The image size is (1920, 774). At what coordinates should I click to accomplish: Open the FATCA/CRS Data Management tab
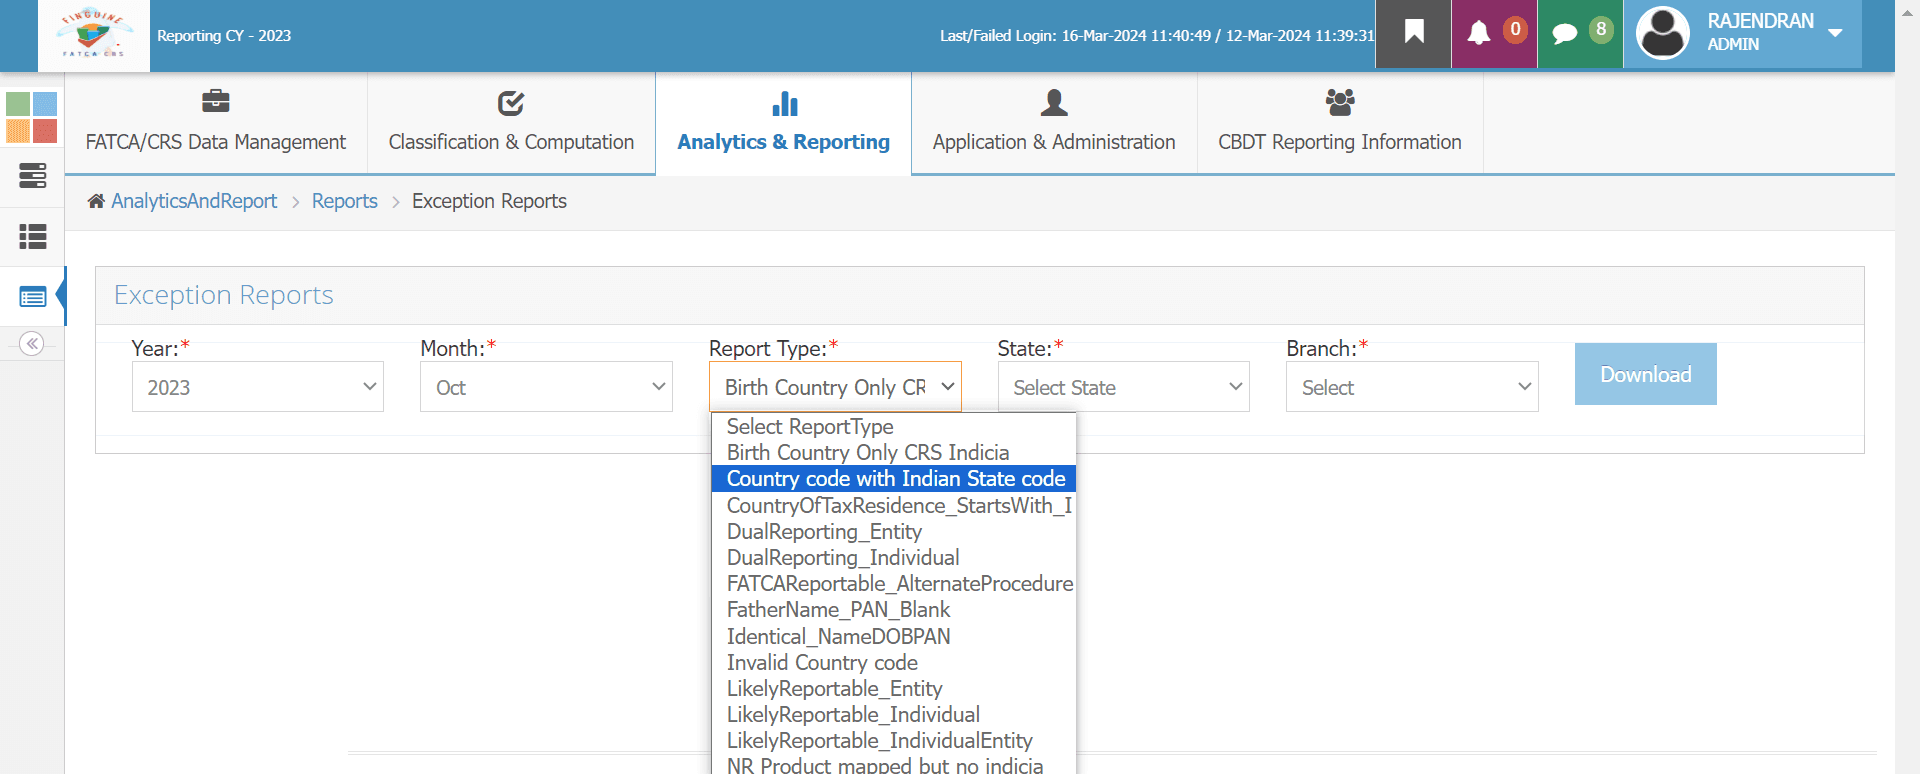[x=216, y=124]
